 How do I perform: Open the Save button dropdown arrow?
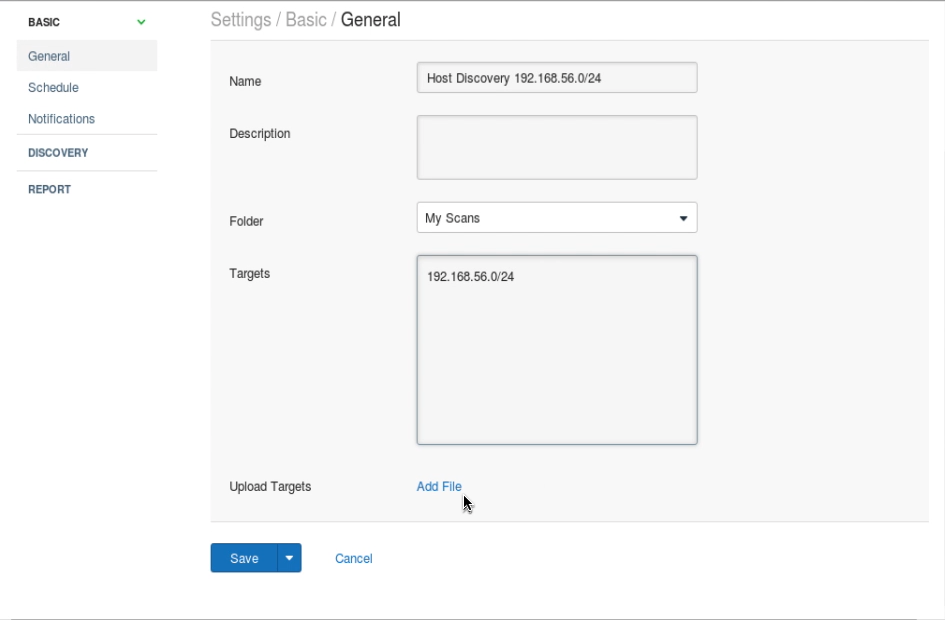[289, 558]
